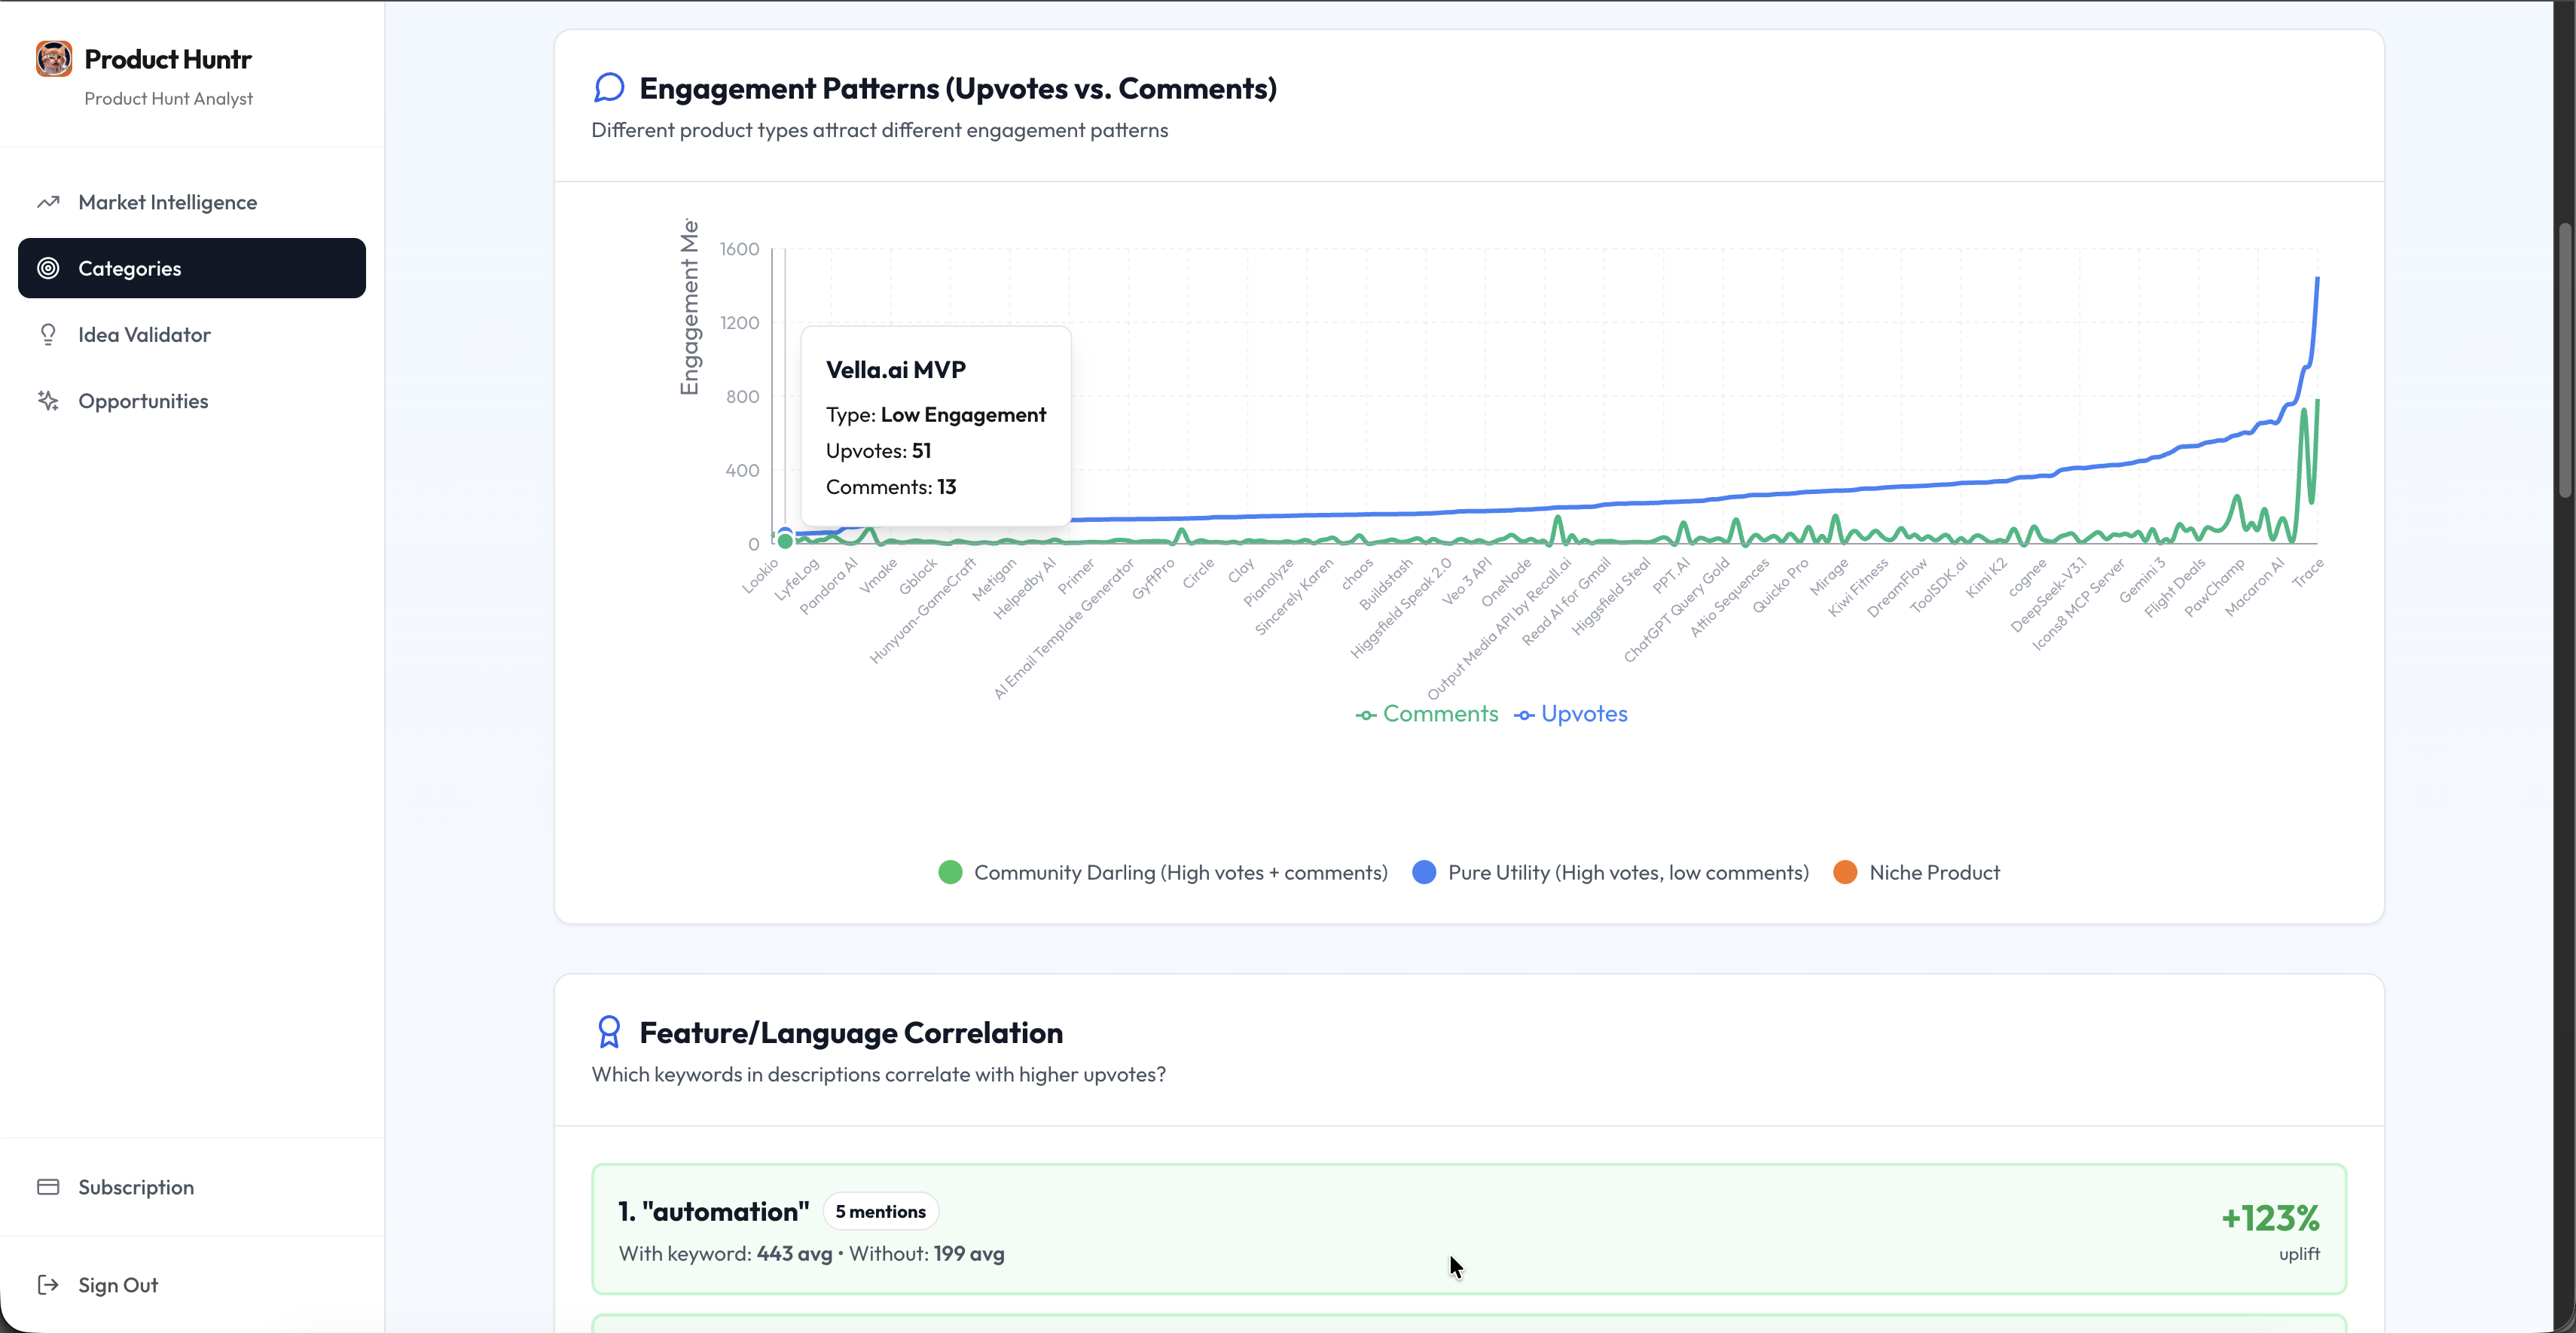Click the Engagement Patterns chat bubble icon
2576x1333 pixels.
click(609, 88)
